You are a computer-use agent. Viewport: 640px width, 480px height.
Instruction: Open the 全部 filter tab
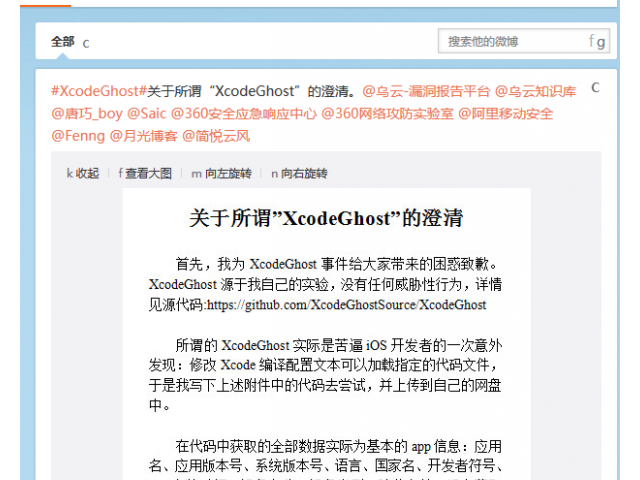(x=62, y=42)
